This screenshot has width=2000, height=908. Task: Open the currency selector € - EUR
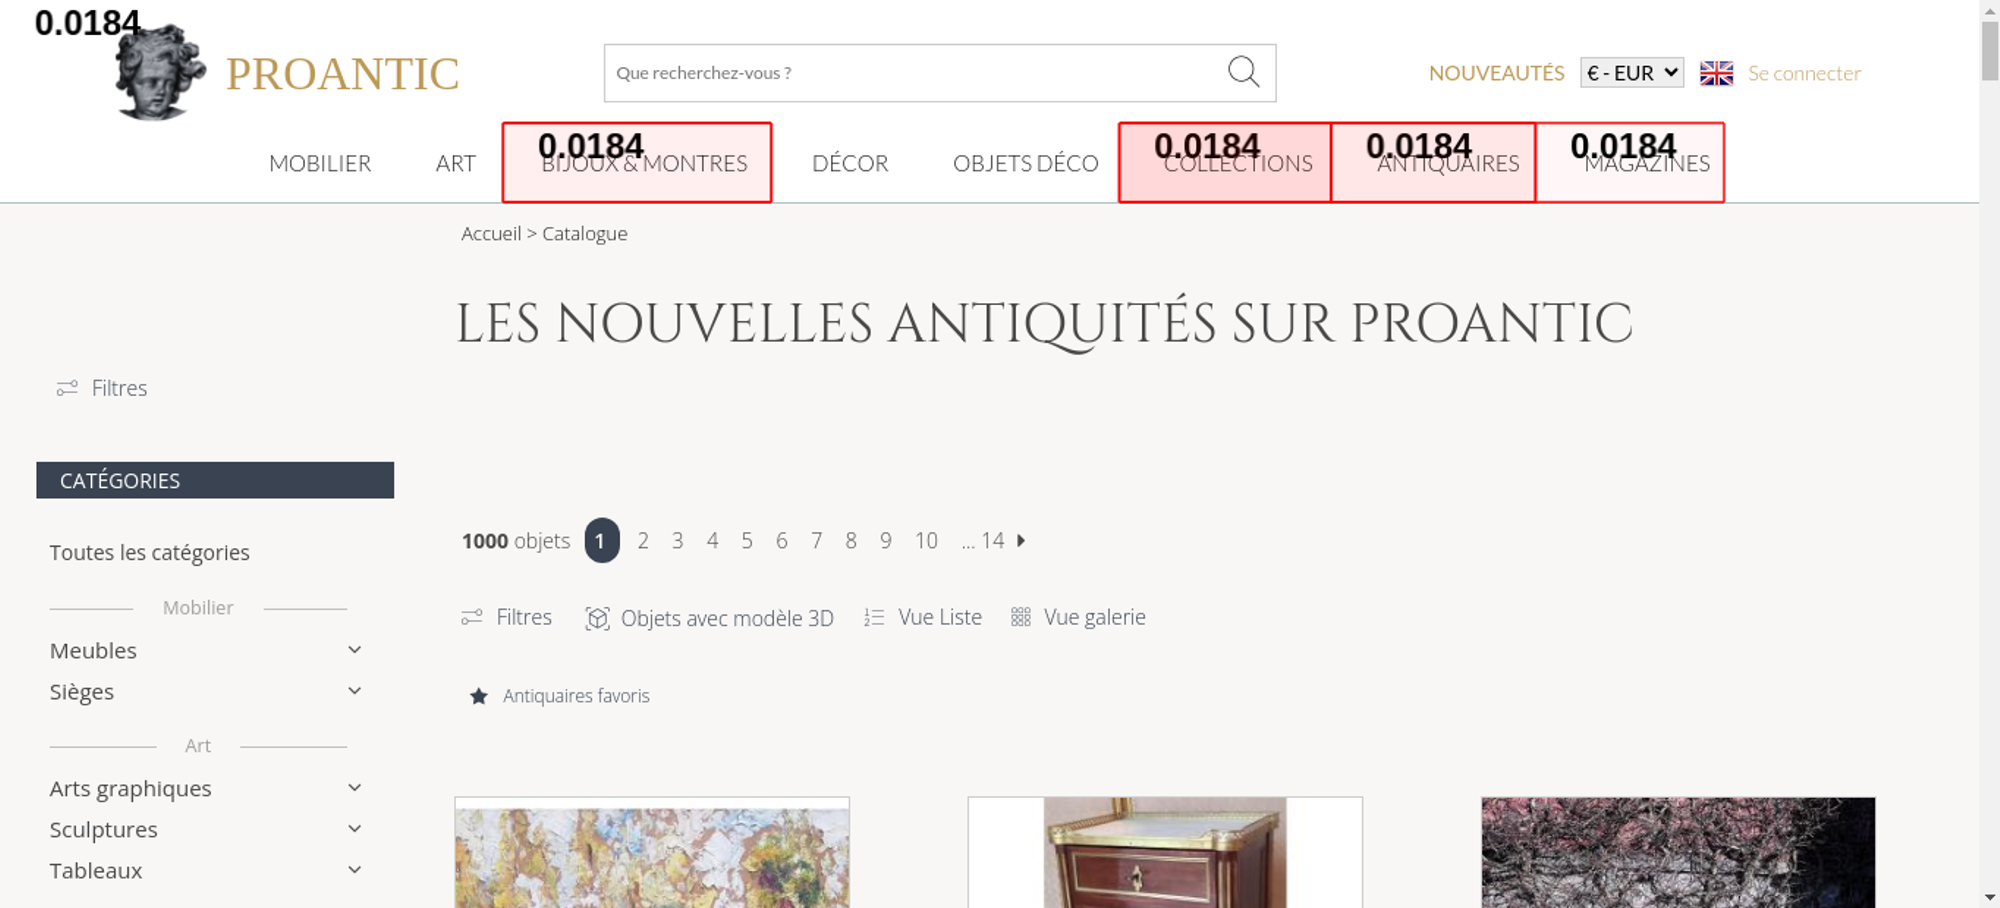[1632, 73]
